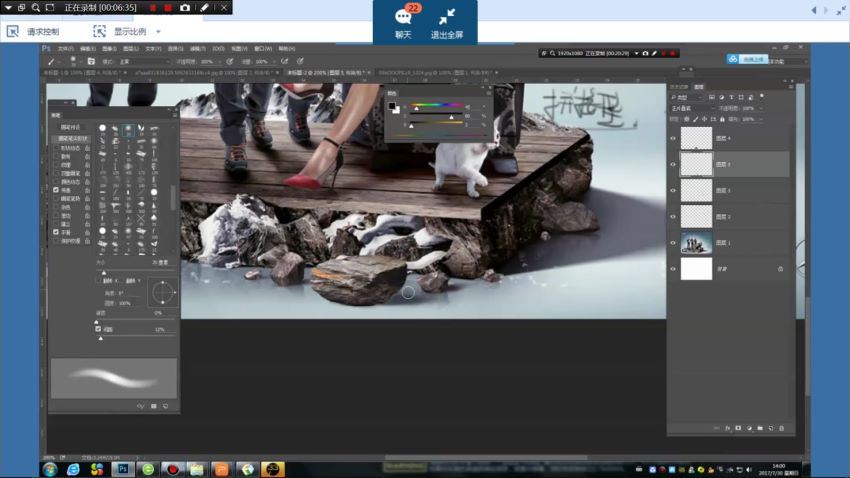Click the brush size slider handle
Viewport: 850px width, 478px height.
click(104, 273)
